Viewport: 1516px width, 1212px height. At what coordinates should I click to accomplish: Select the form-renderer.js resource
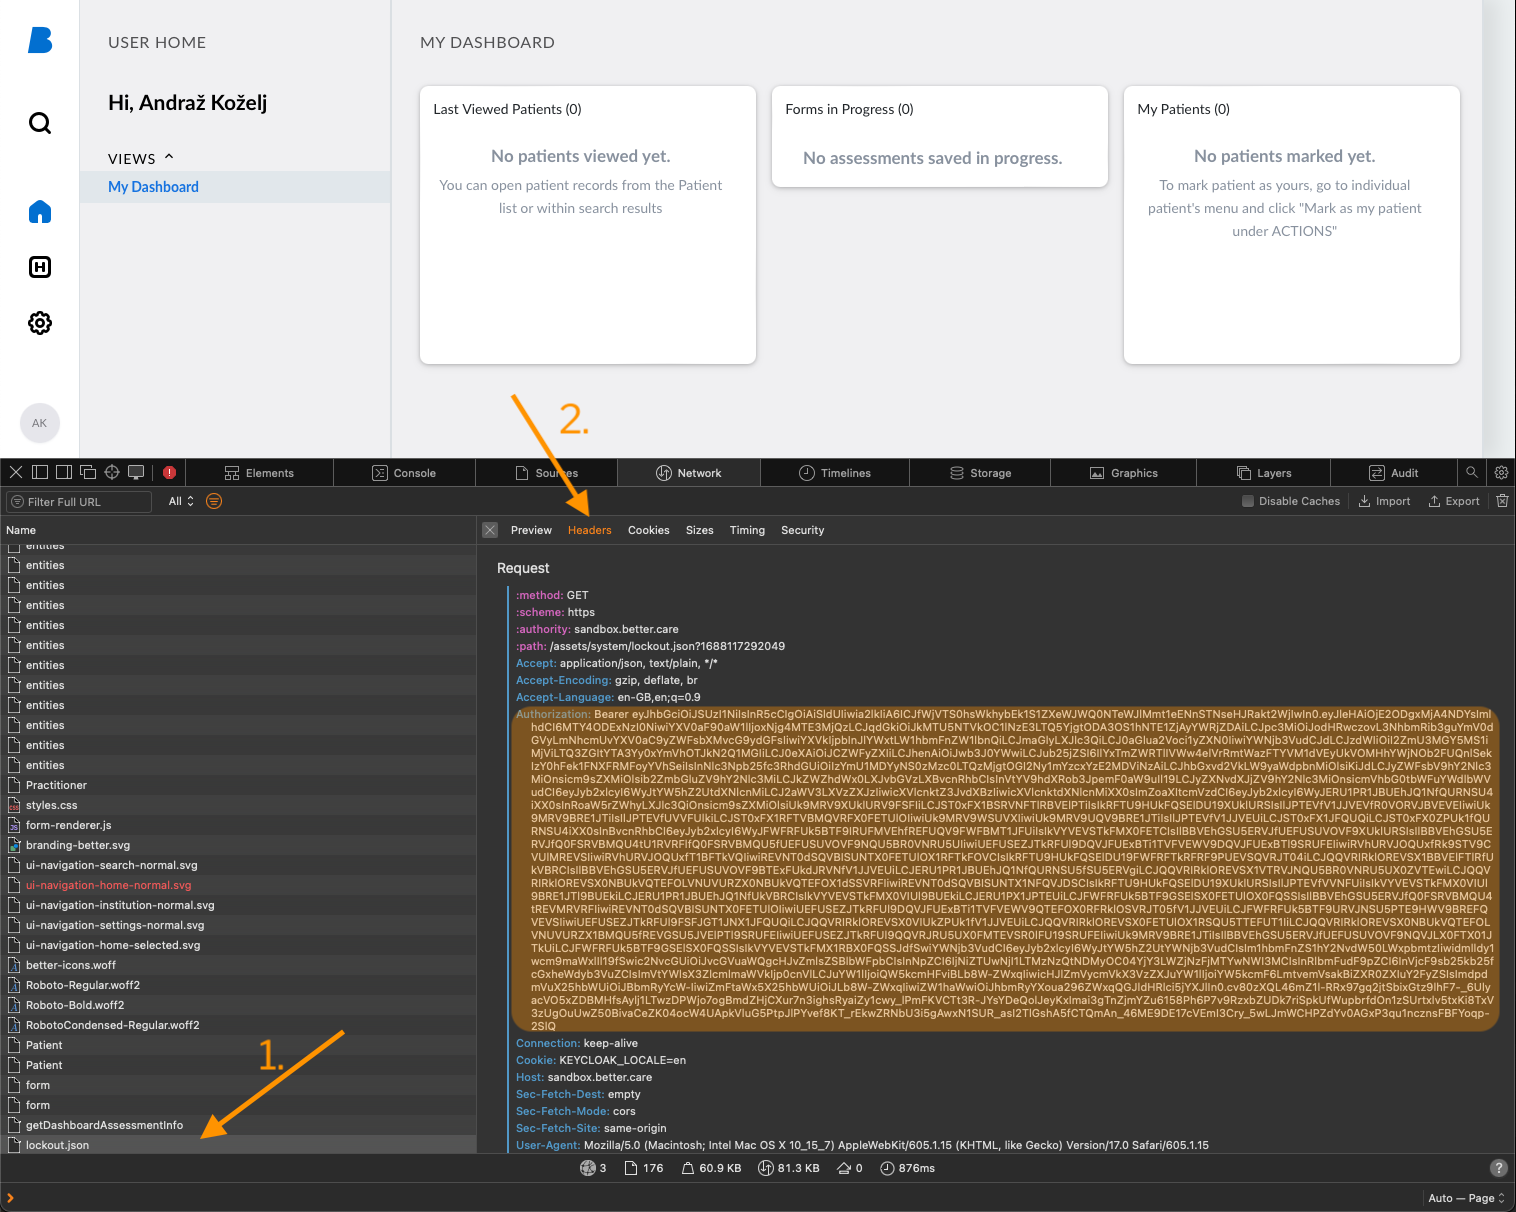[238, 825]
